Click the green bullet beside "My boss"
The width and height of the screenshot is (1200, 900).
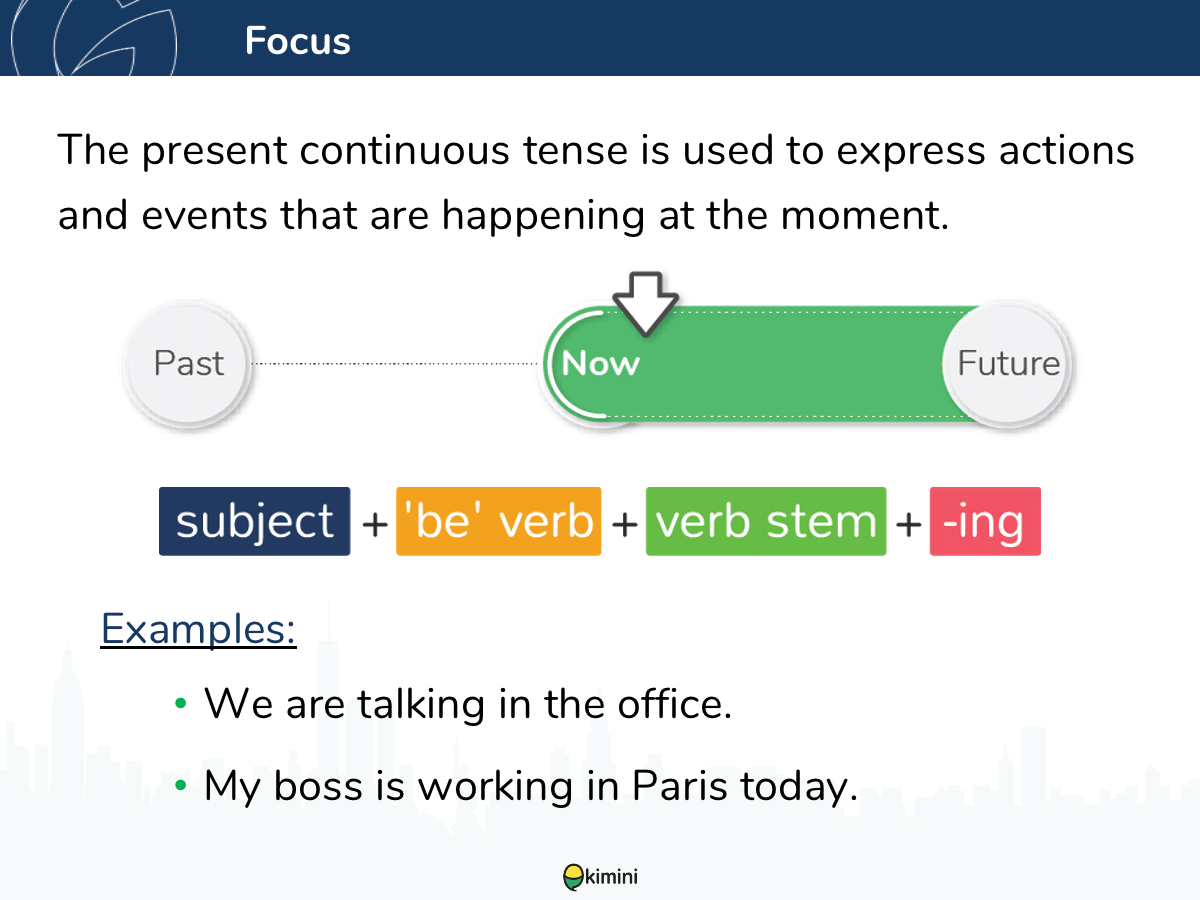pyautogui.click(x=181, y=786)
